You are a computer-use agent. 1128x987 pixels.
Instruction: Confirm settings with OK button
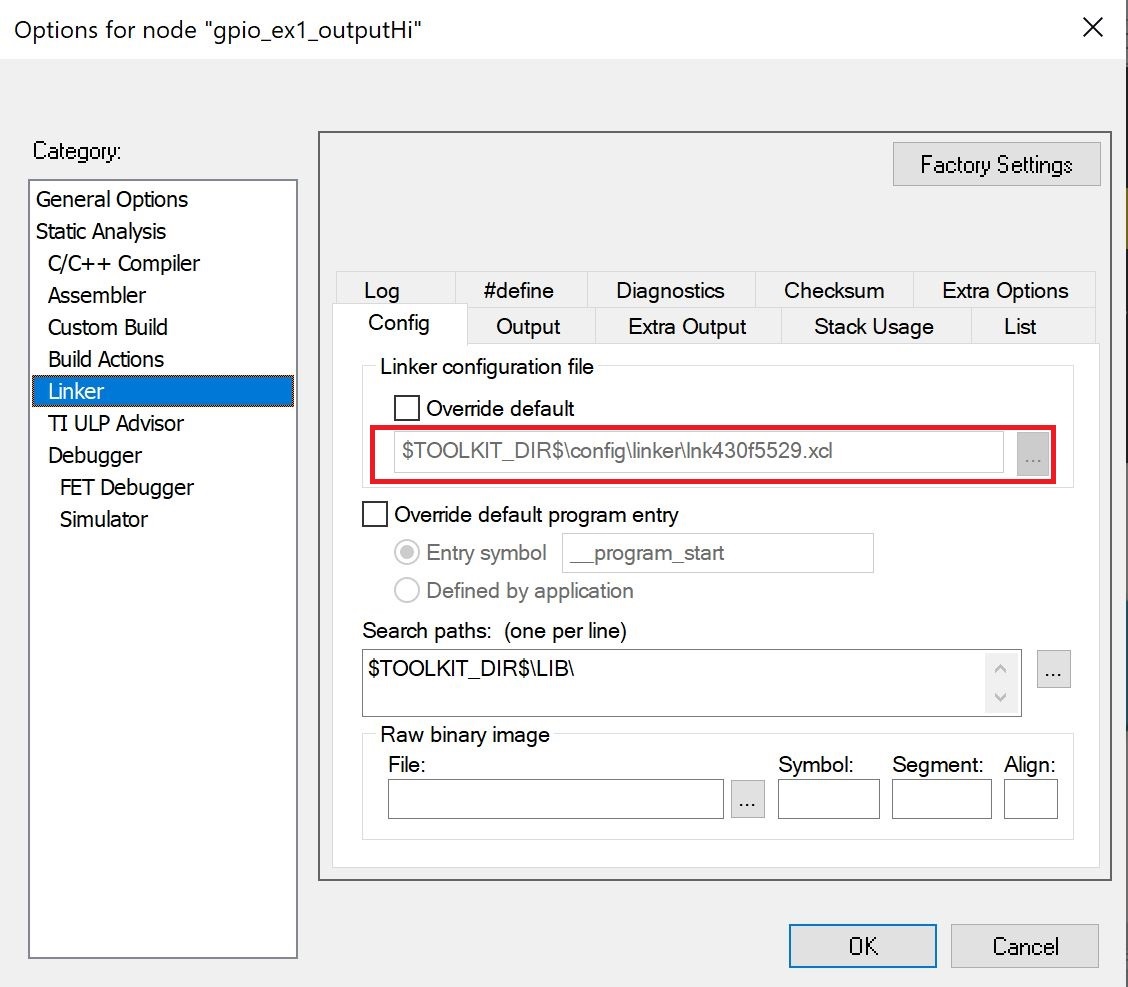(862, 946)
